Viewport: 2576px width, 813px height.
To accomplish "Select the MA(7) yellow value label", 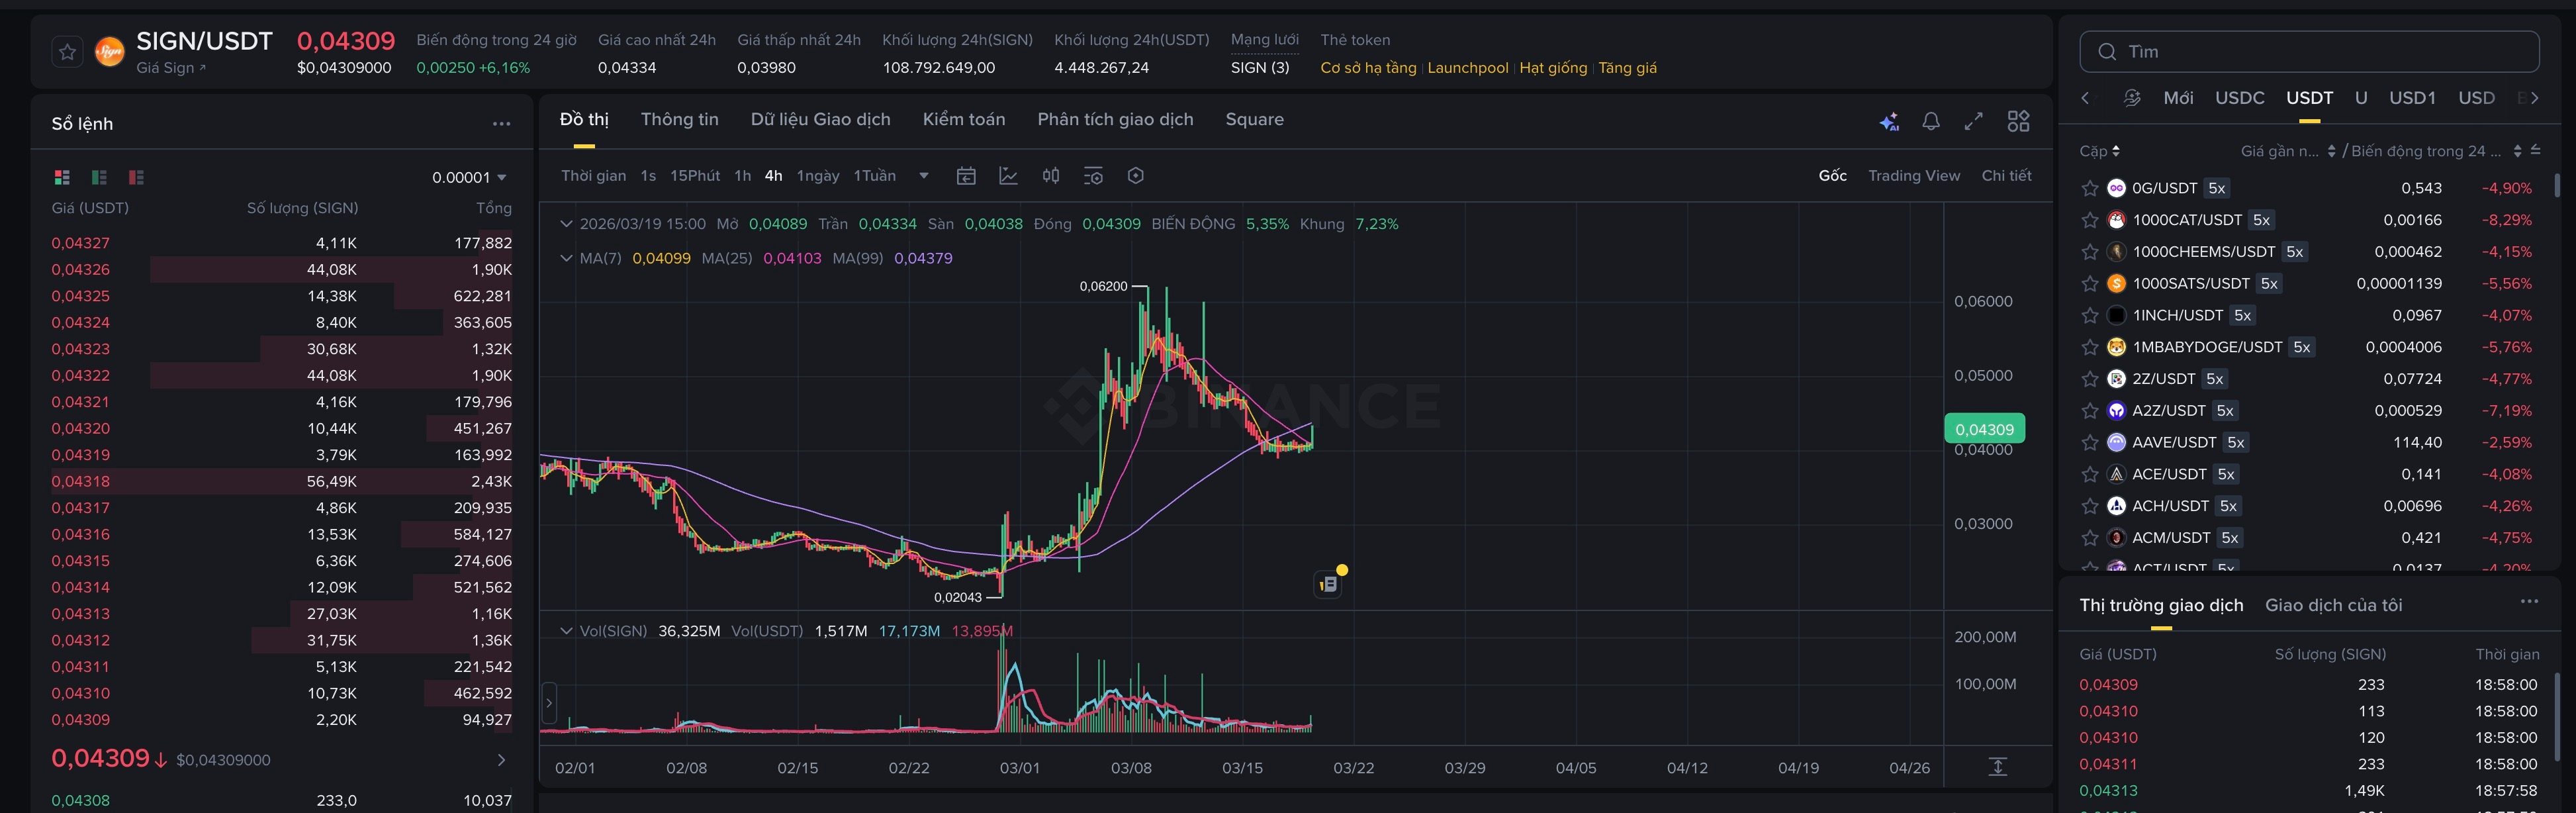I will coord(661,258).
